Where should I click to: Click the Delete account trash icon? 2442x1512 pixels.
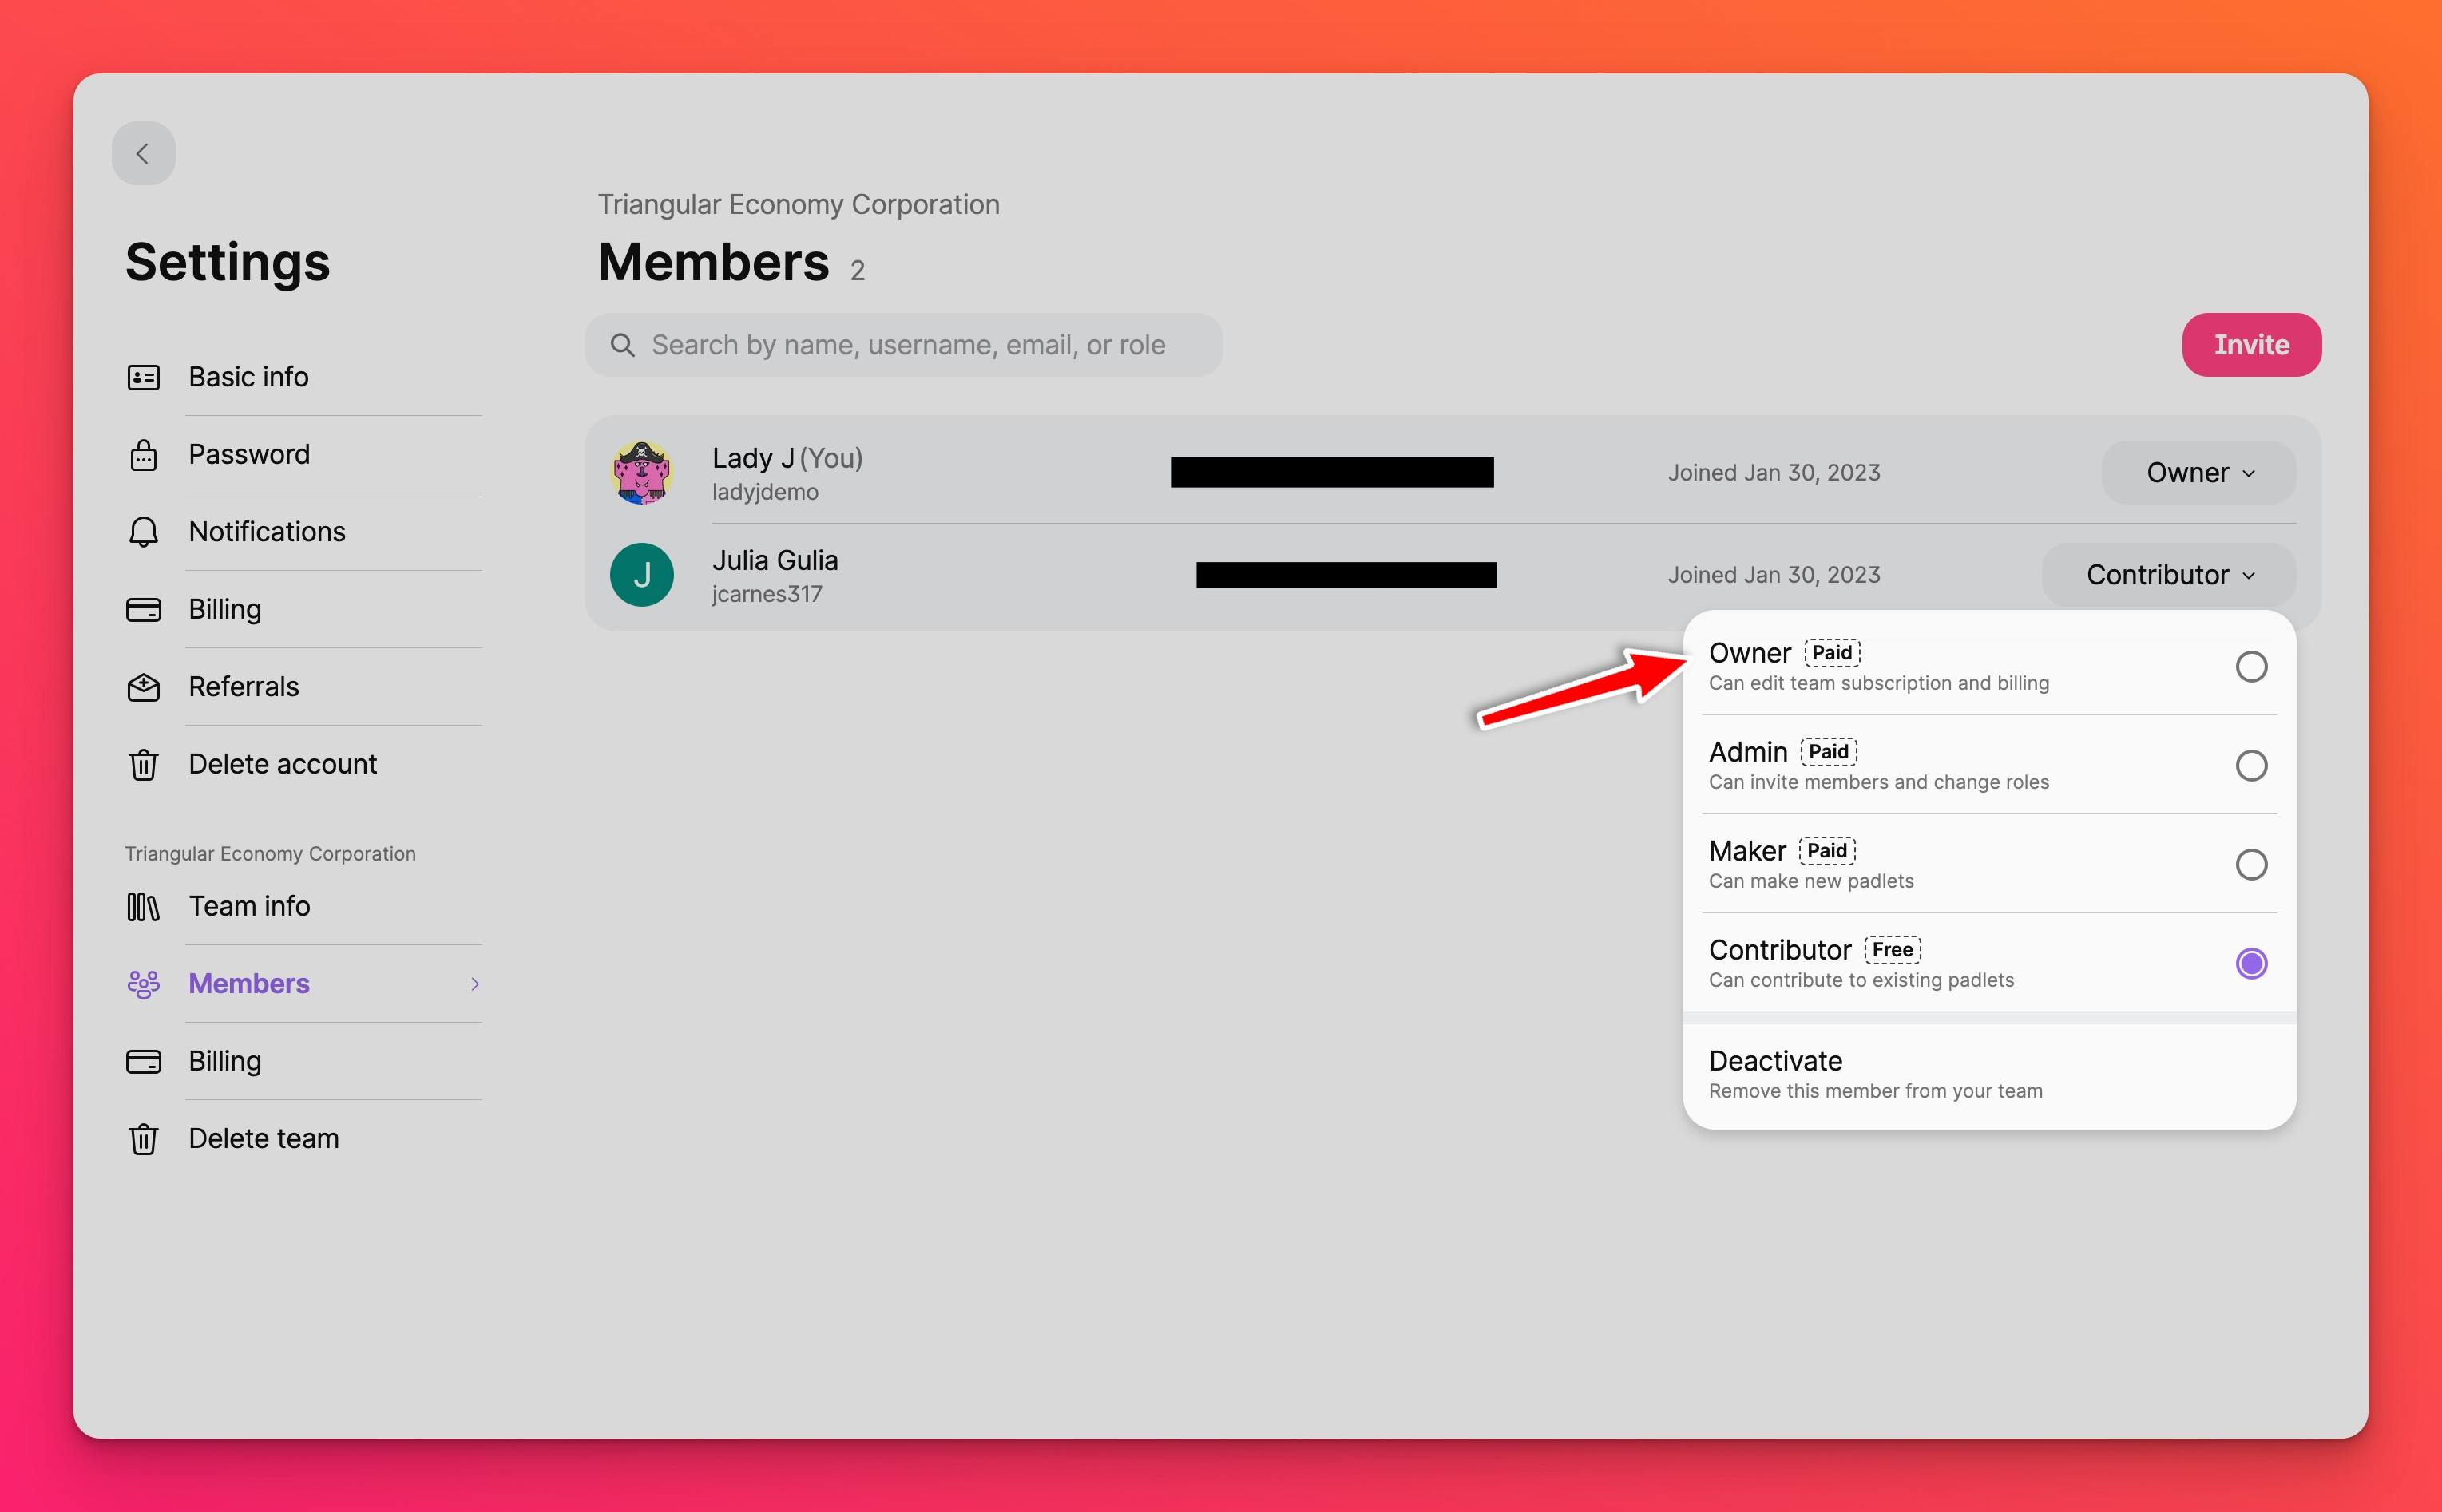click(143, 764)
